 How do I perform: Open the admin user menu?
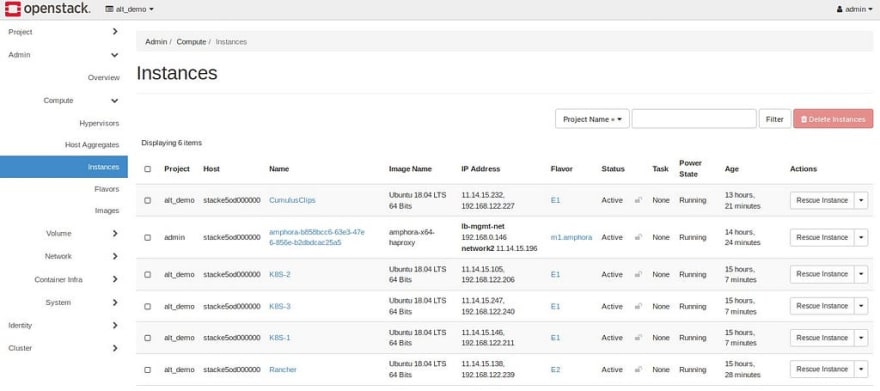coord(854,9)
